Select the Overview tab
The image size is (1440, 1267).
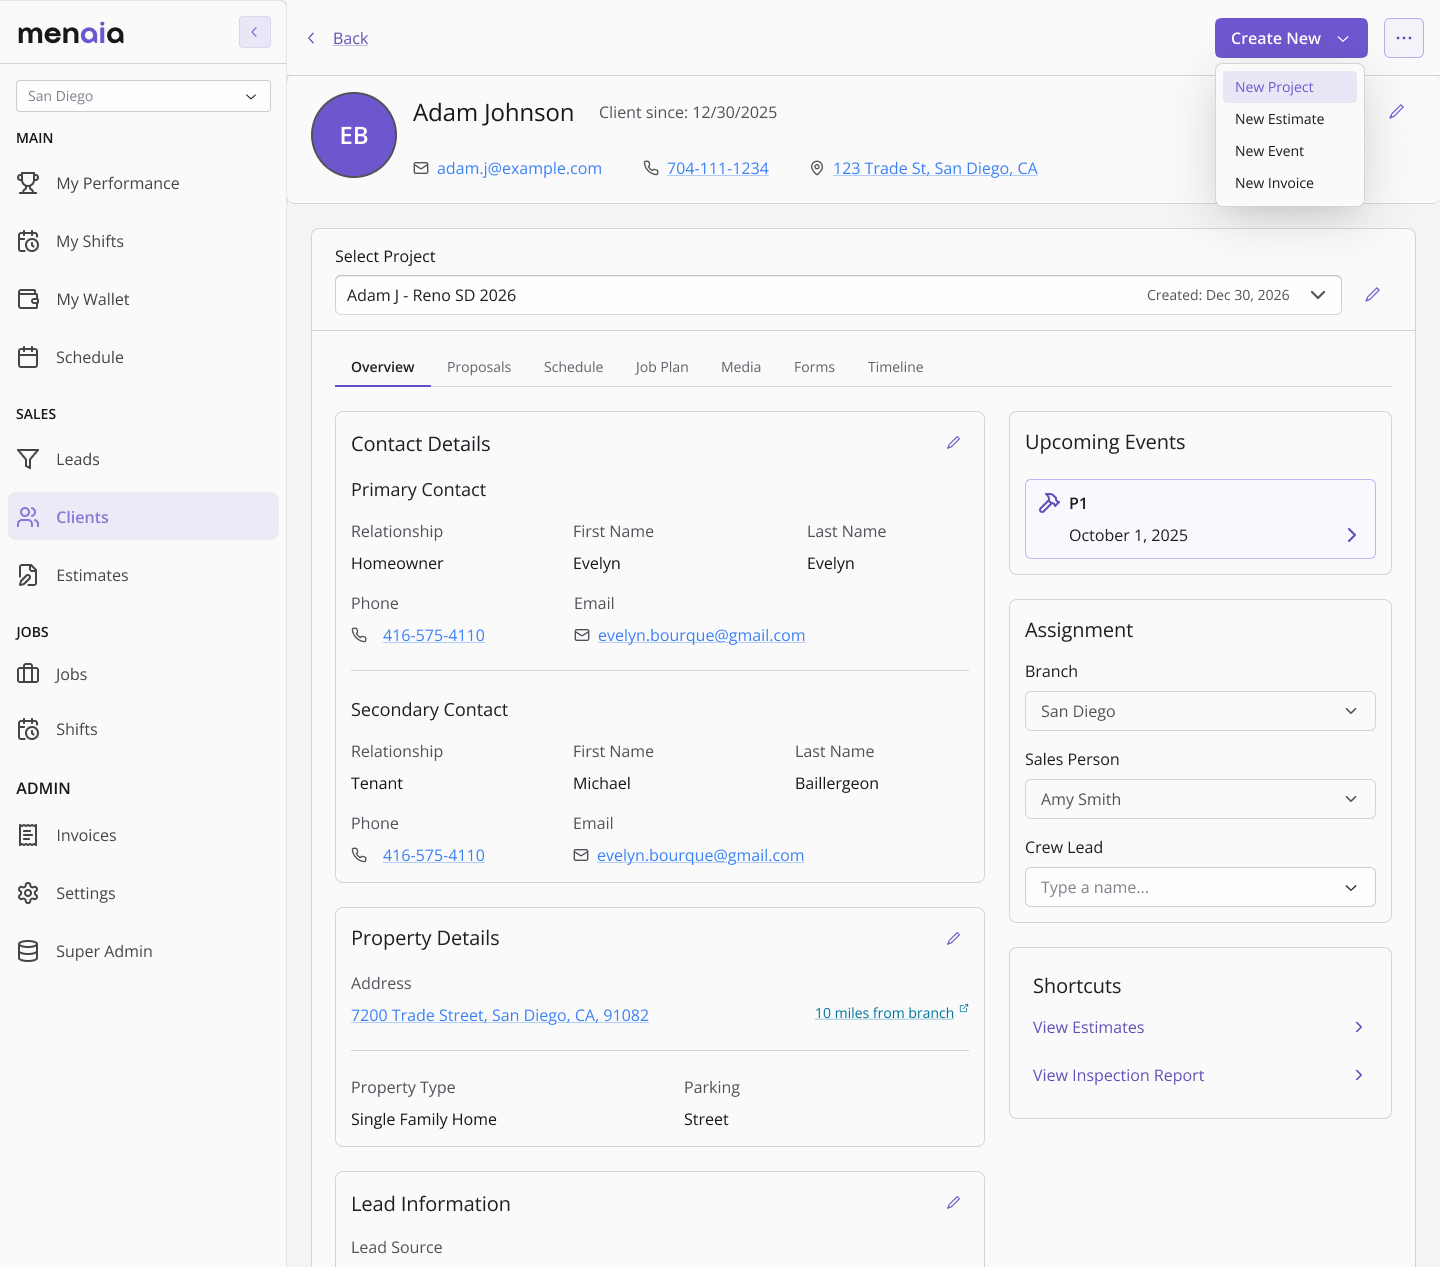[x=383, y=367]
